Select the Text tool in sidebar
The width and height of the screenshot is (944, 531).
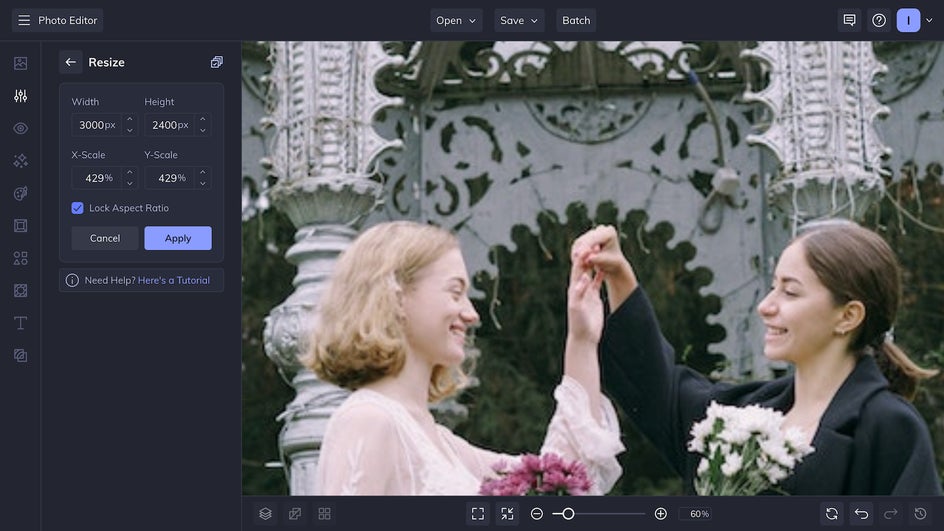[x=20, y=323]
